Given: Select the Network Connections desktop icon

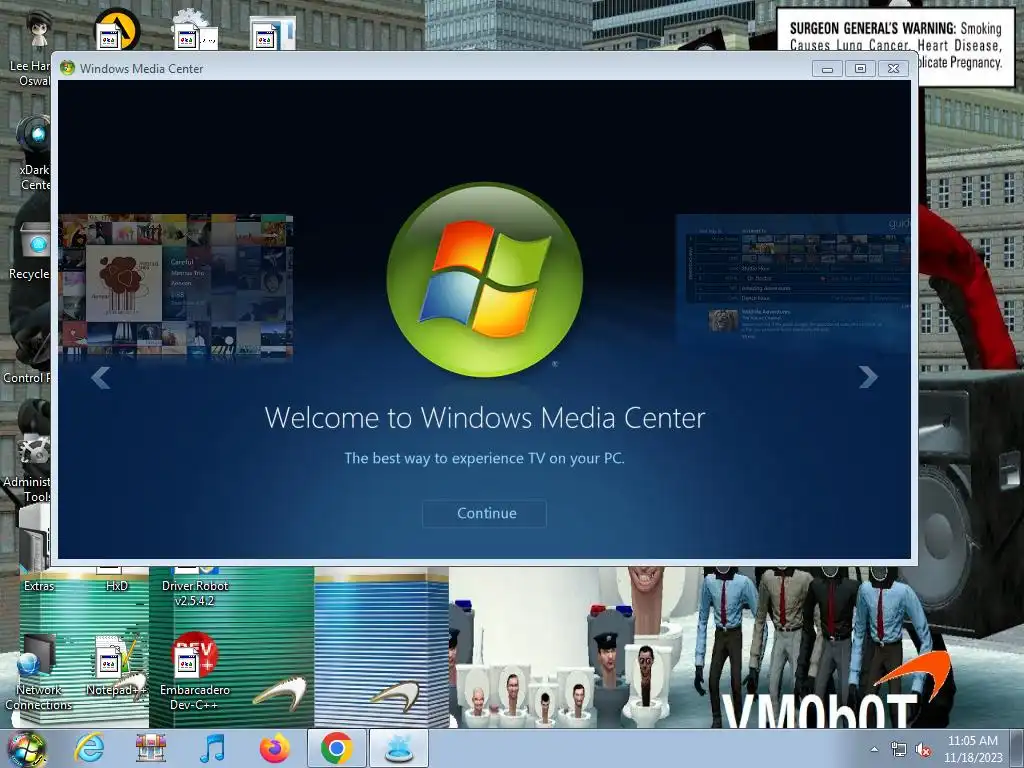Looking at the screenshot, I should tap(38, 673).
